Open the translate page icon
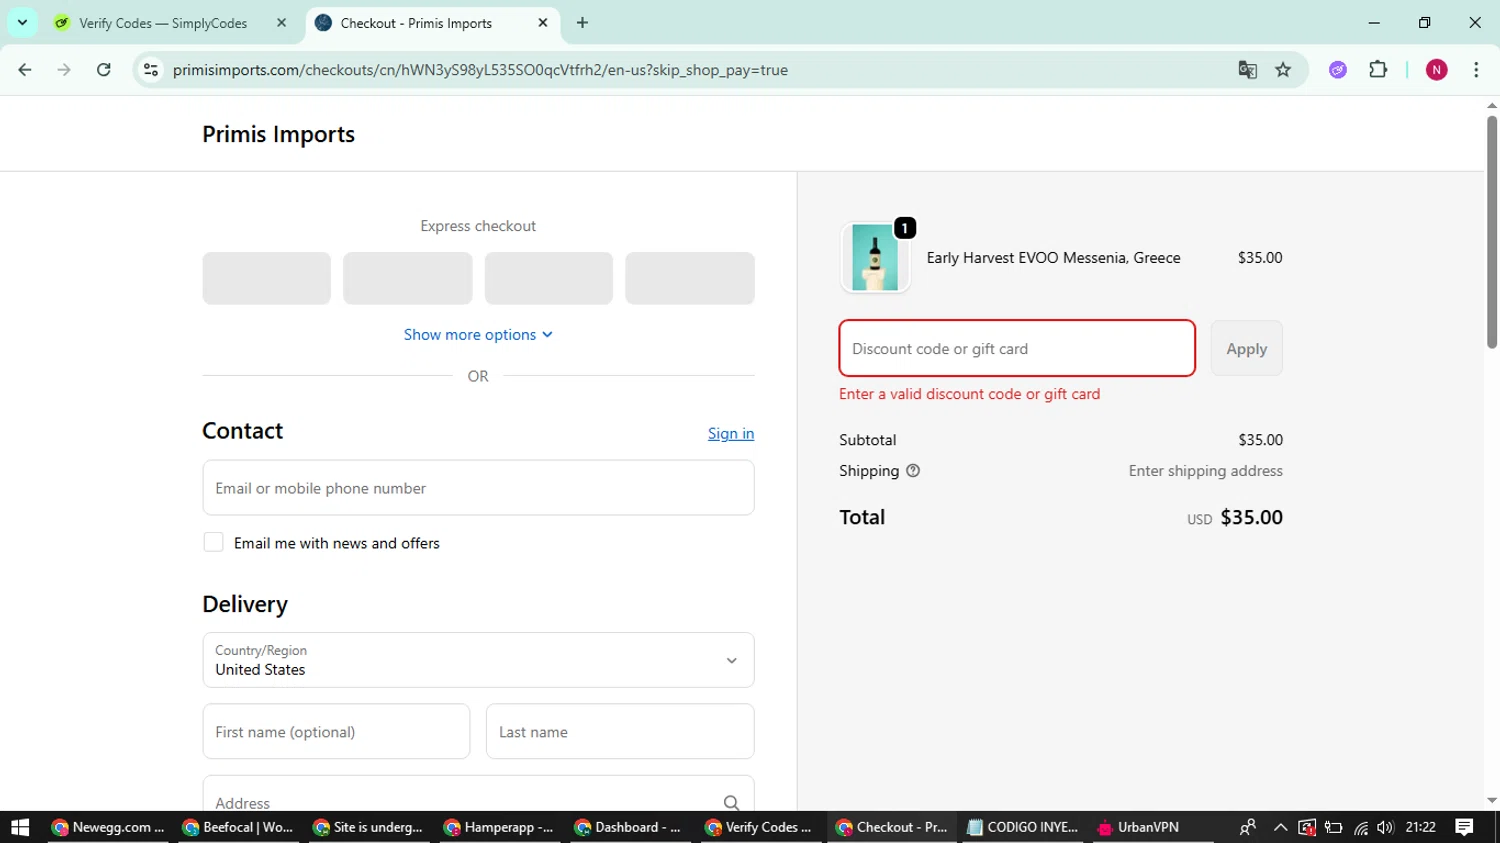This screenshot has height=843, width=1500. (x=1247, y=70)
